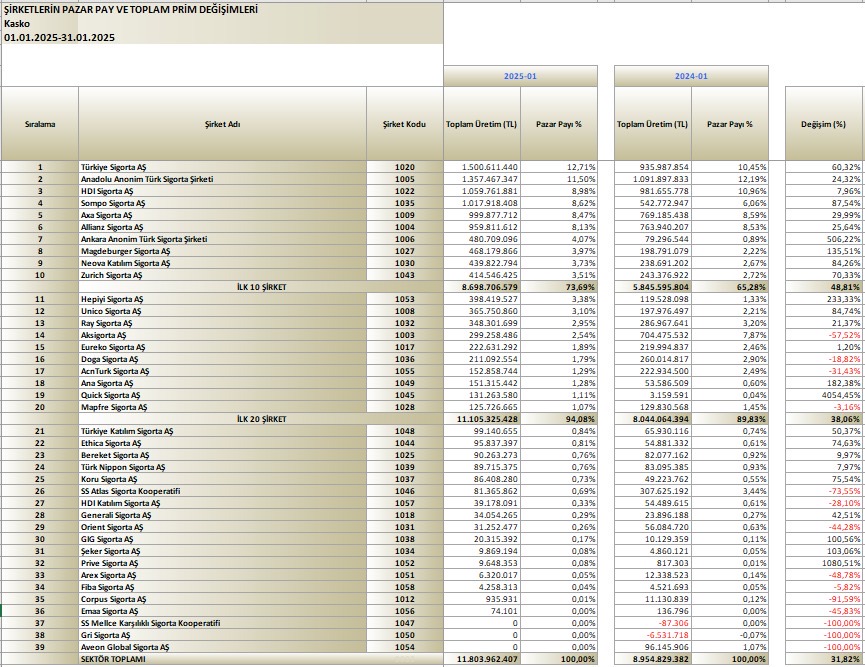
Task: Select the 'Unico Sigorta AŞ' cell
Action: (222, 311)
